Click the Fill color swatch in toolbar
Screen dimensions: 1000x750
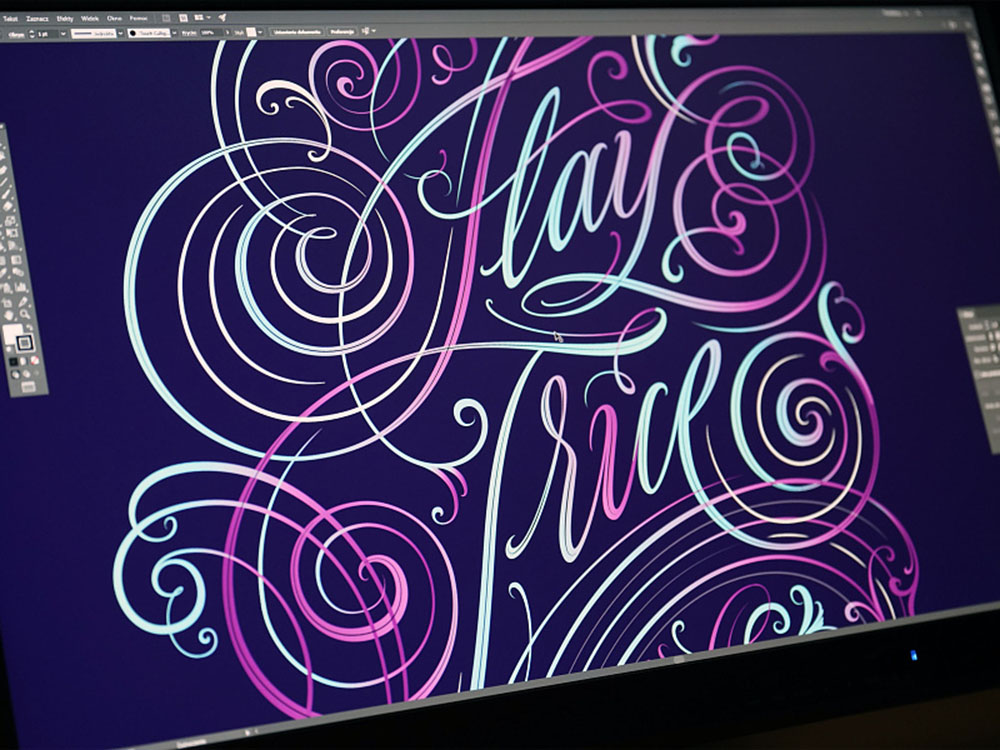[x=13, y=334]
